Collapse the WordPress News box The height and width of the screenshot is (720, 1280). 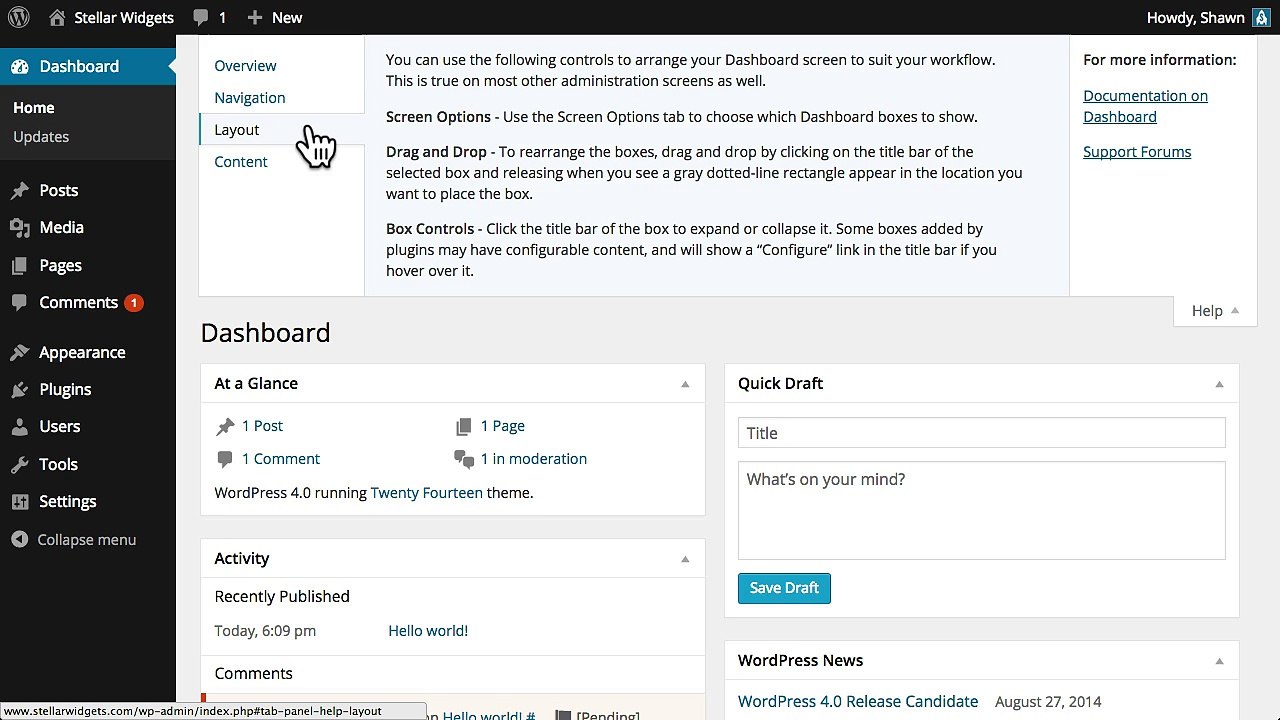click(1219, 661)
